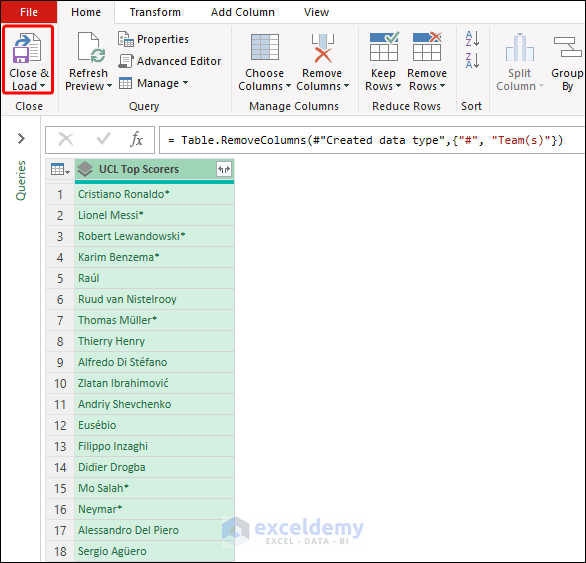
Task: Expand the Refresh Preview dropdown arrow
Action: pos(110,86)
